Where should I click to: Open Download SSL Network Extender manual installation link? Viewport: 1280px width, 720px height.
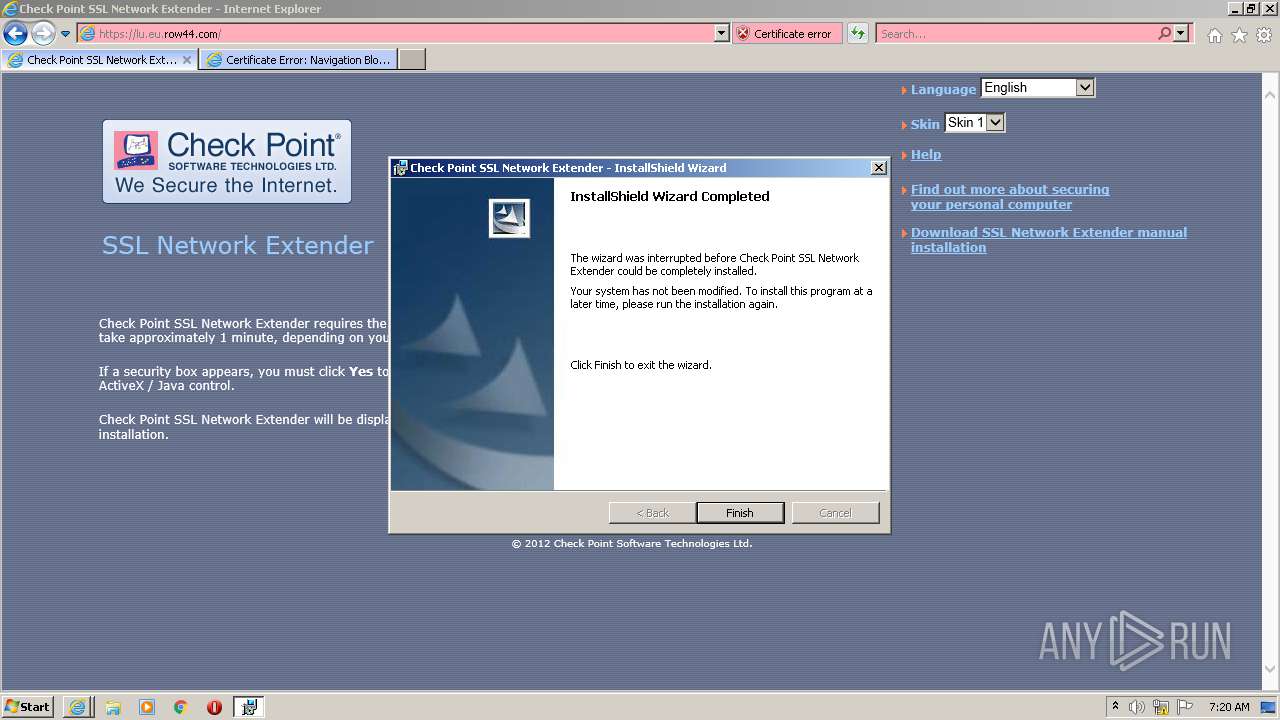coord(1049,240)
